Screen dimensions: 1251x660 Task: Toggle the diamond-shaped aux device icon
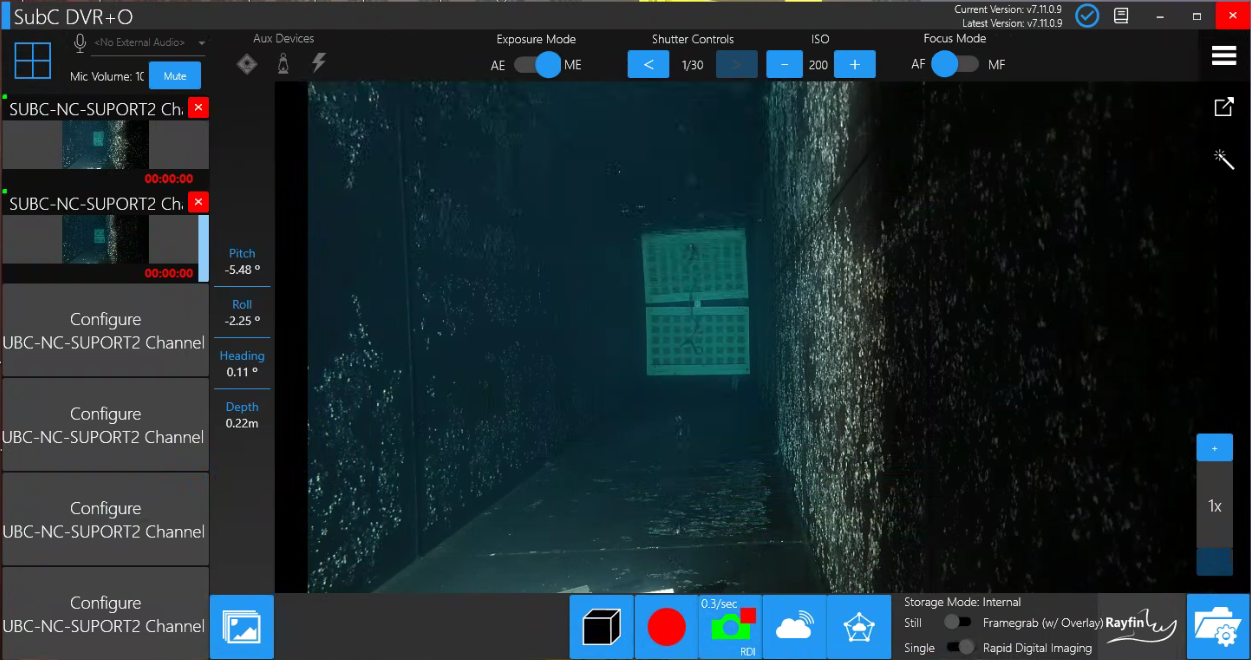coord(247,64)
